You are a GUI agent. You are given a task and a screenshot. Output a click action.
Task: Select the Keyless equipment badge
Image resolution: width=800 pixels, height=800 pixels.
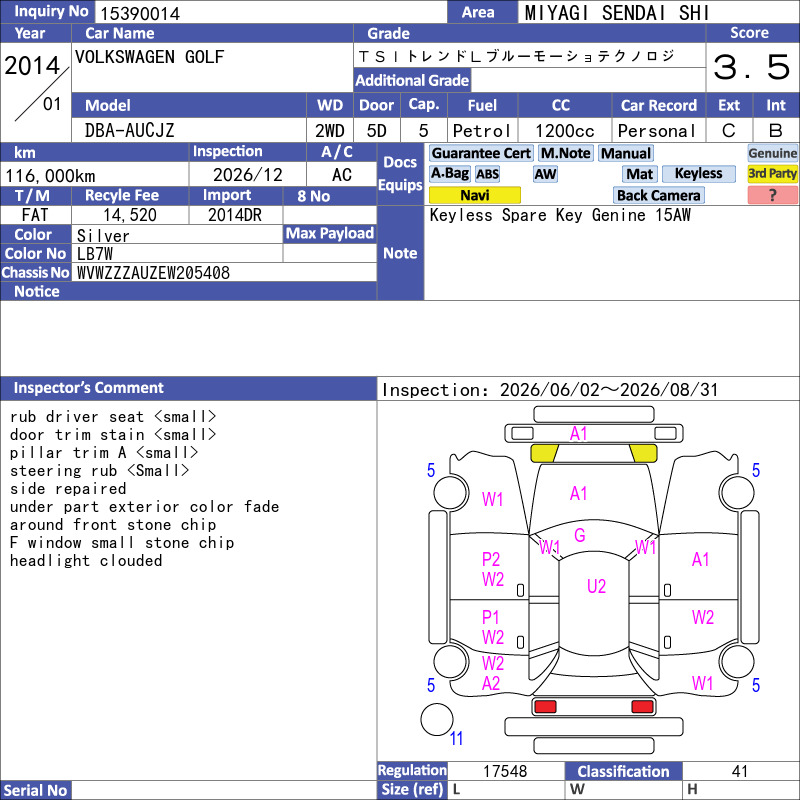click(x=698, y=173)
